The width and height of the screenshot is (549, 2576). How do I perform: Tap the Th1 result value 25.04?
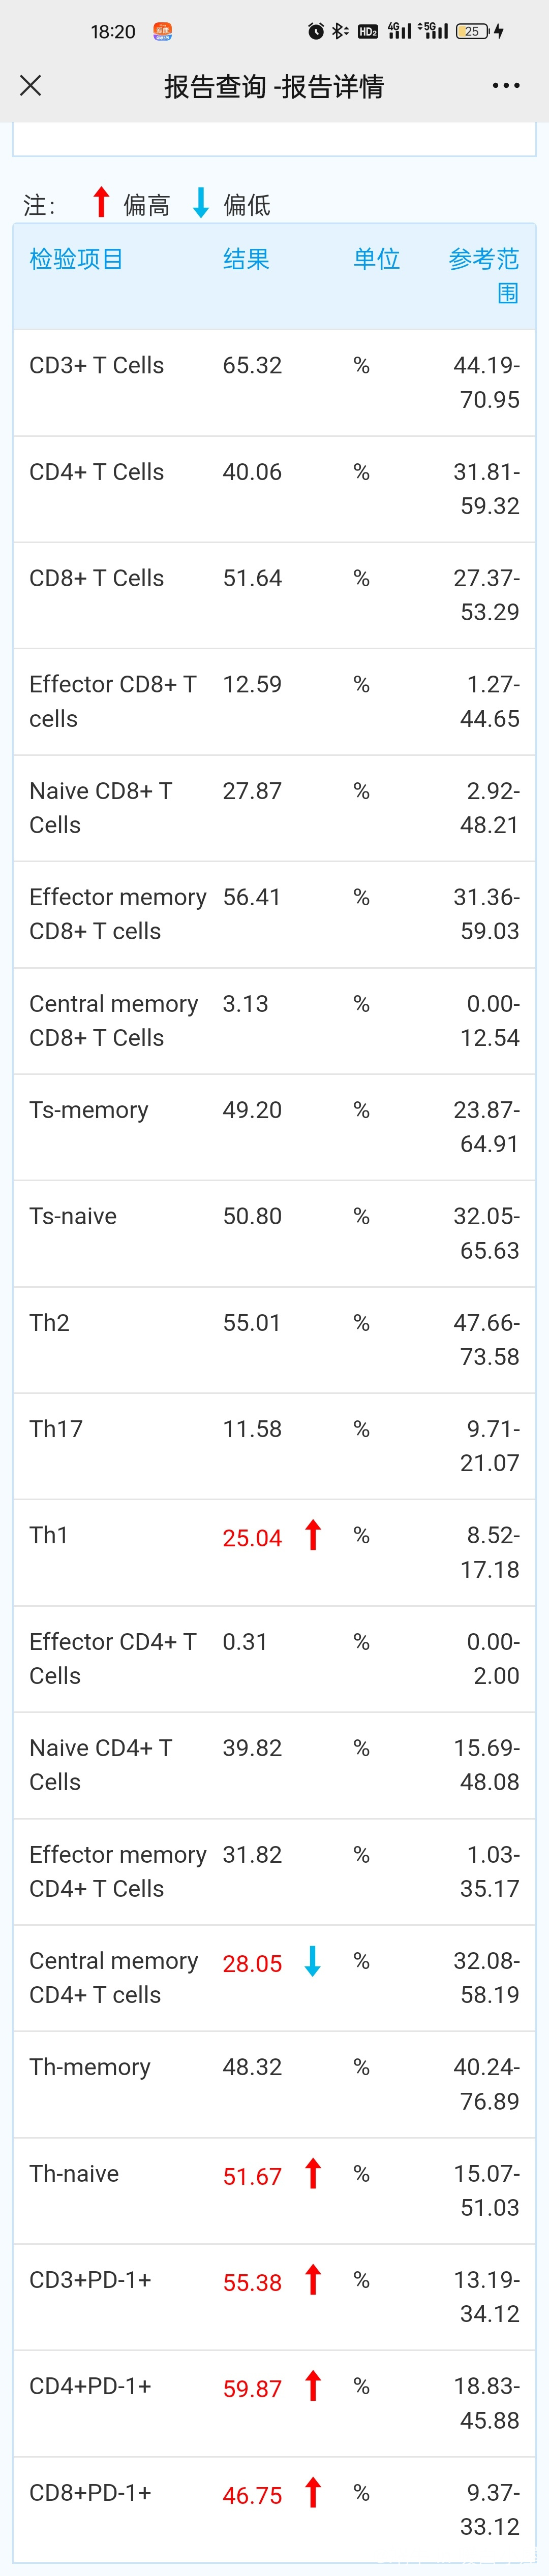[252, 1538]
